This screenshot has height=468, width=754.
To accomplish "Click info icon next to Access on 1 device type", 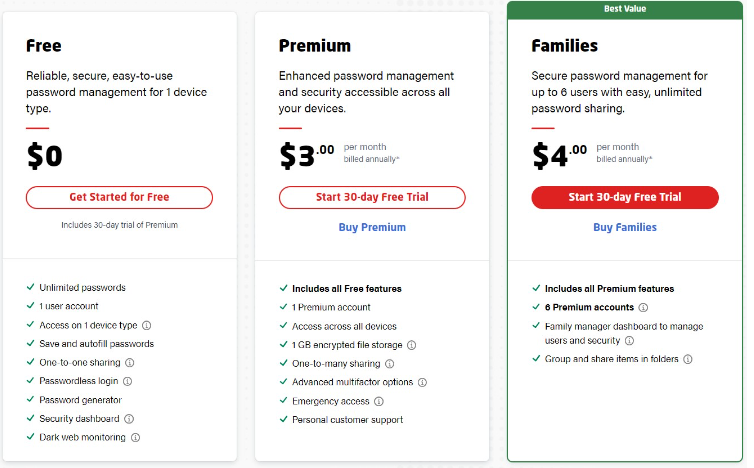I will (x=147, y=326).
